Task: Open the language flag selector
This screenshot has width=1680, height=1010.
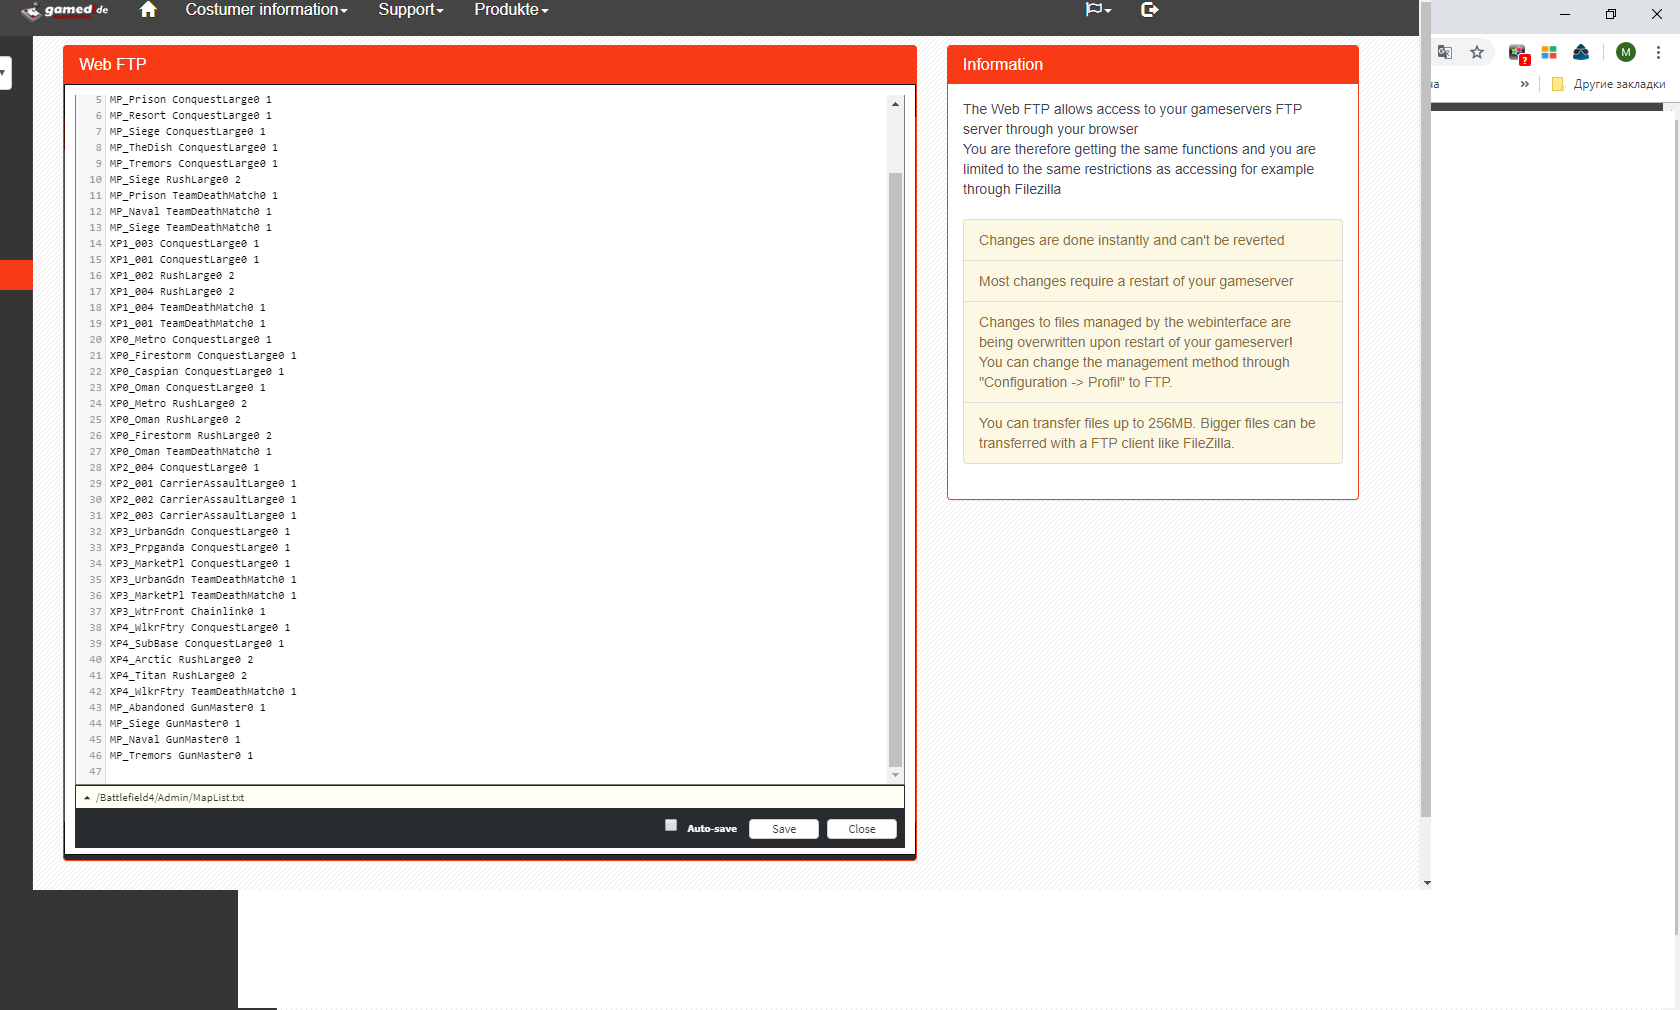Action: click(1098, 10)
